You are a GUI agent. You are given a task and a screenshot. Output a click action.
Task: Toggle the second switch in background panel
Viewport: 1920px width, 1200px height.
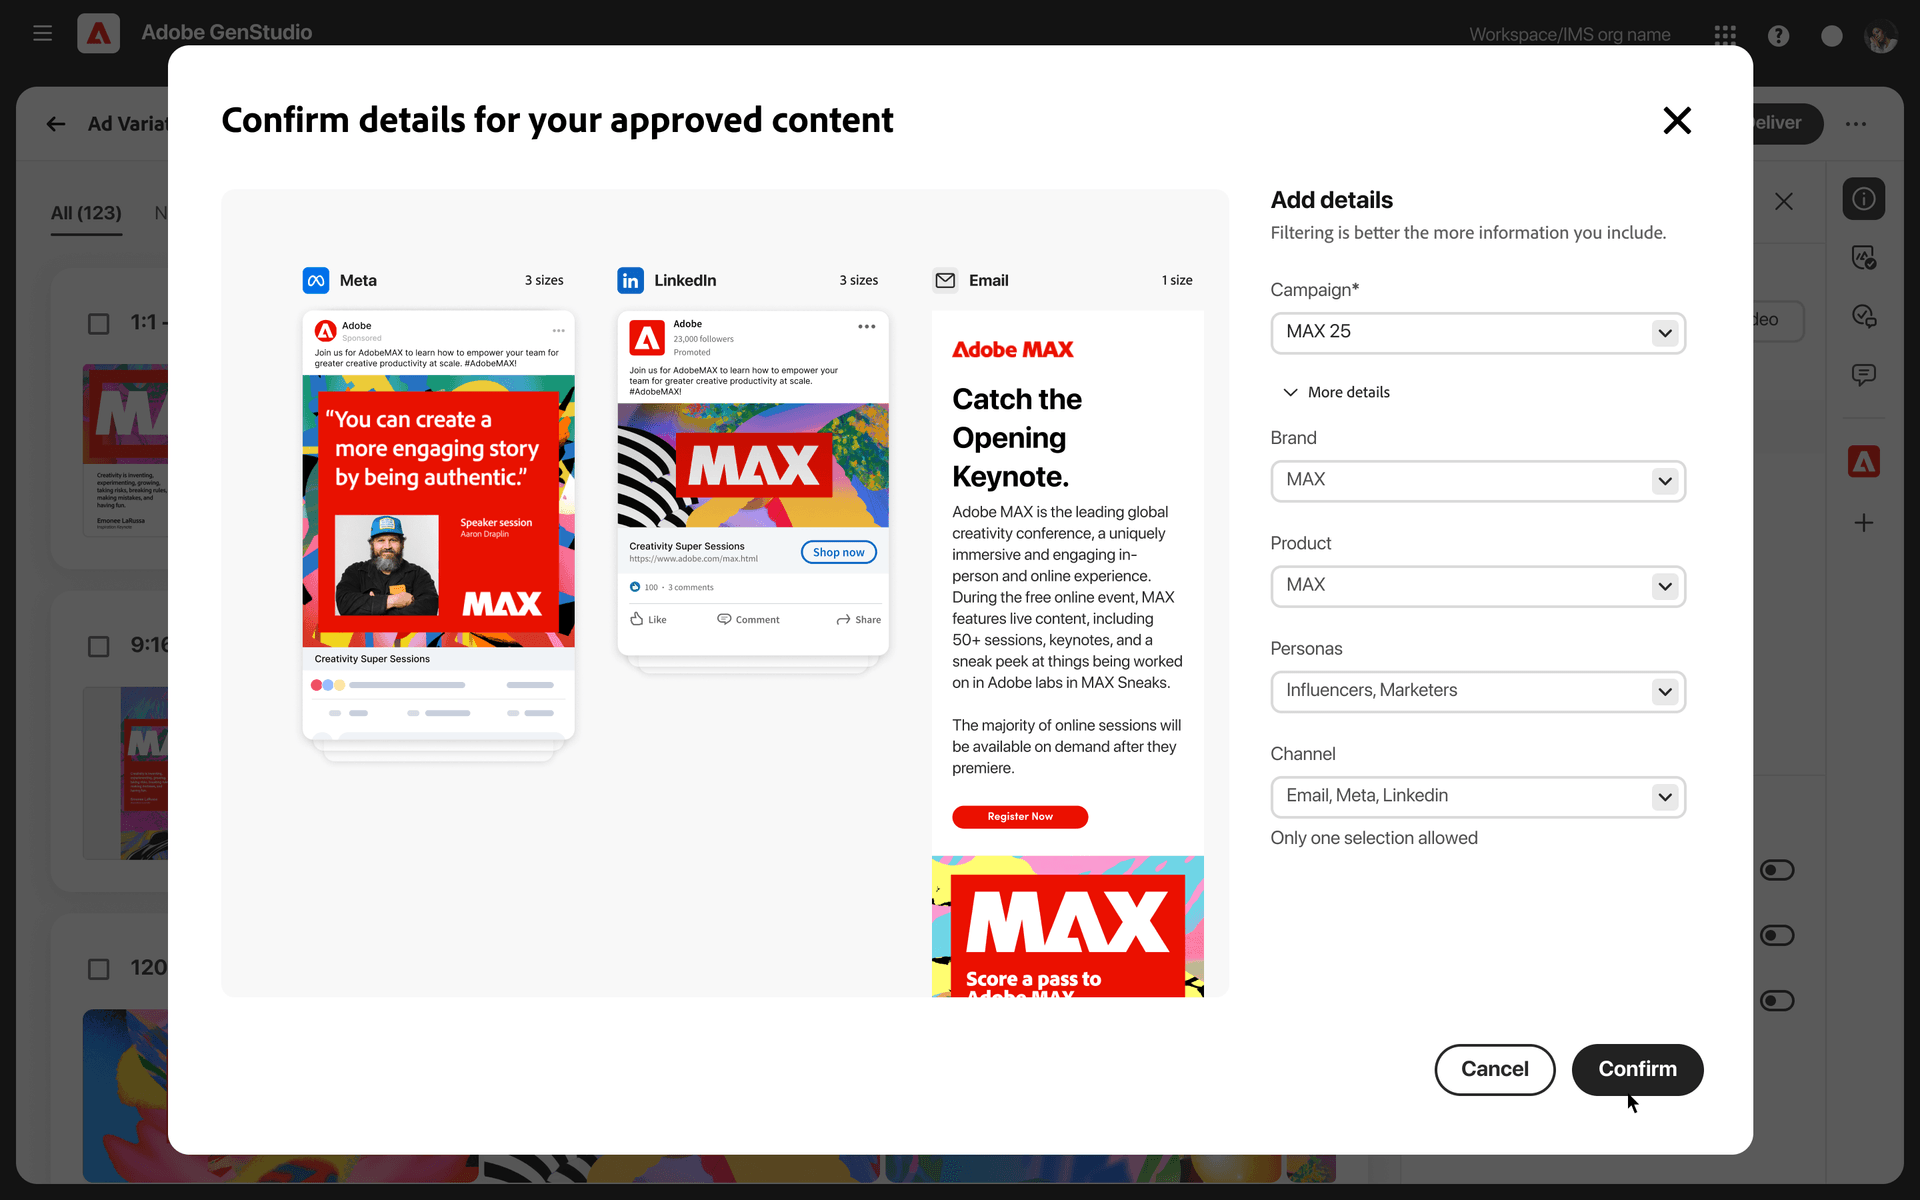pyautogui.click(x=1777, y=936)
